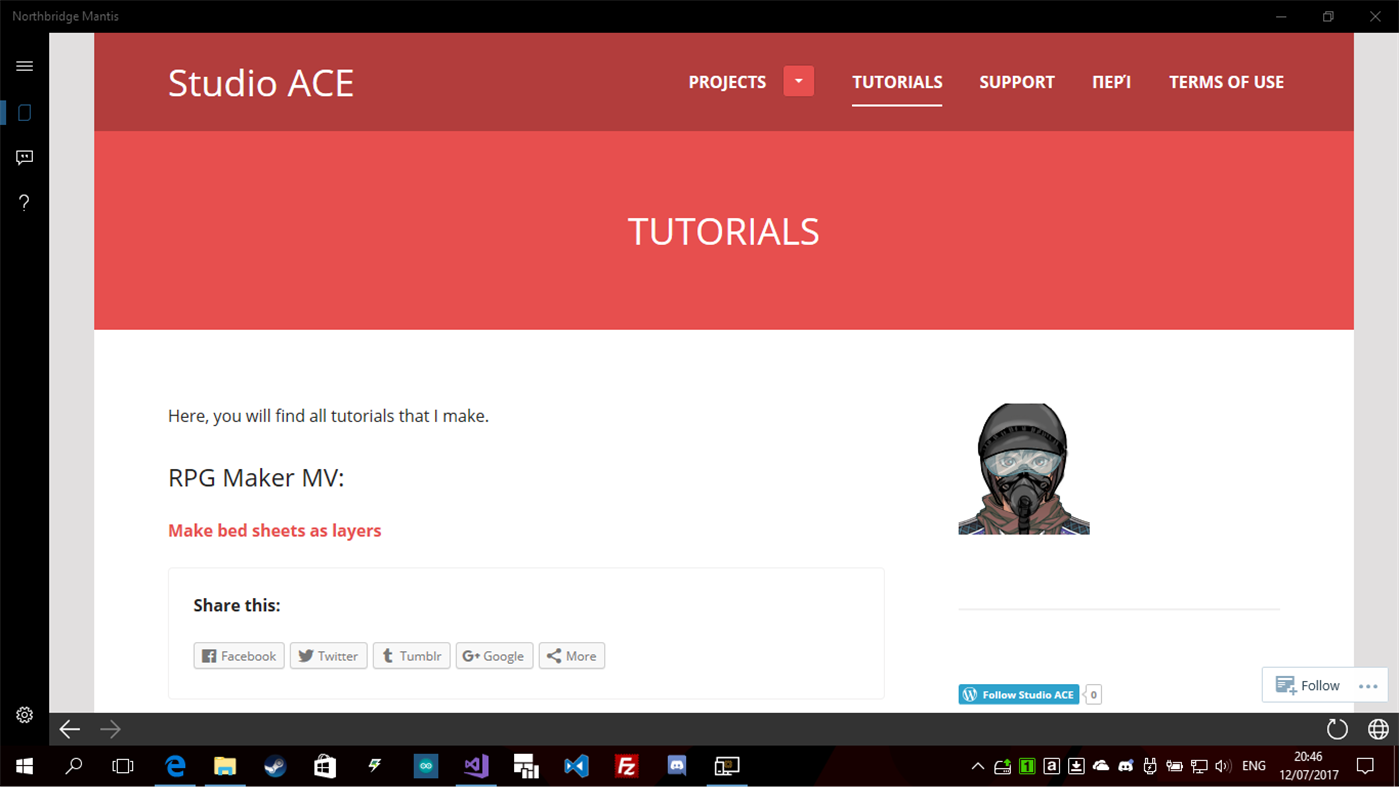Open the Action Center notifications icon
This screenshot has height=787, width=1399.
pyautogui.click(x=1365, y=766)
